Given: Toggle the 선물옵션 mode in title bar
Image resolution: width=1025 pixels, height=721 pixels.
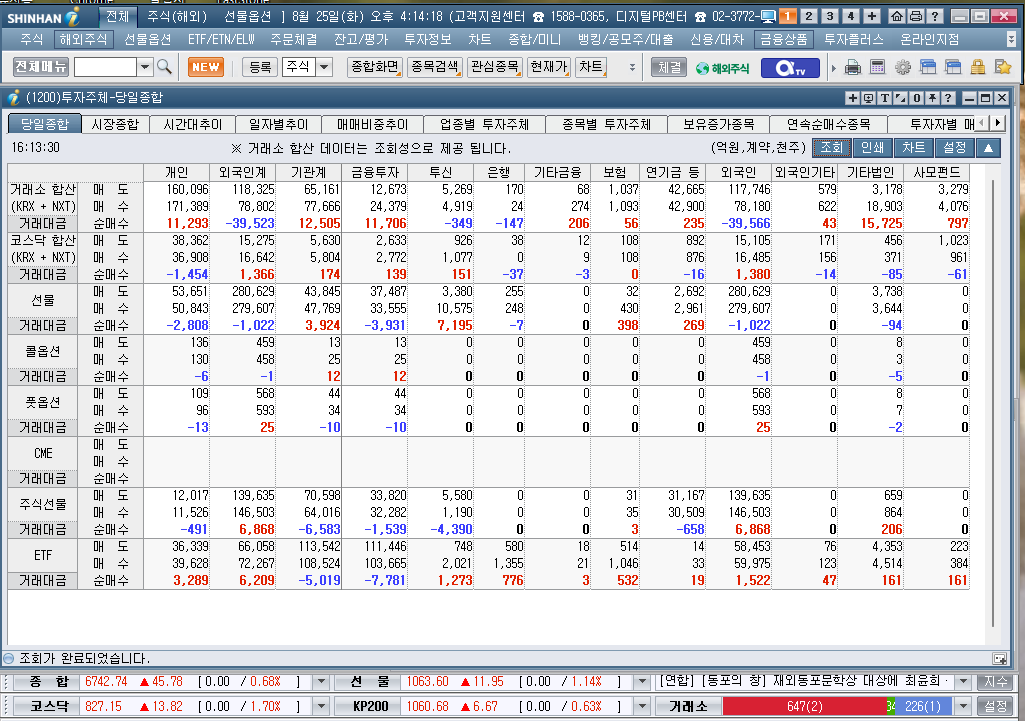Looking at the screenshot, I should coord(248,16).
